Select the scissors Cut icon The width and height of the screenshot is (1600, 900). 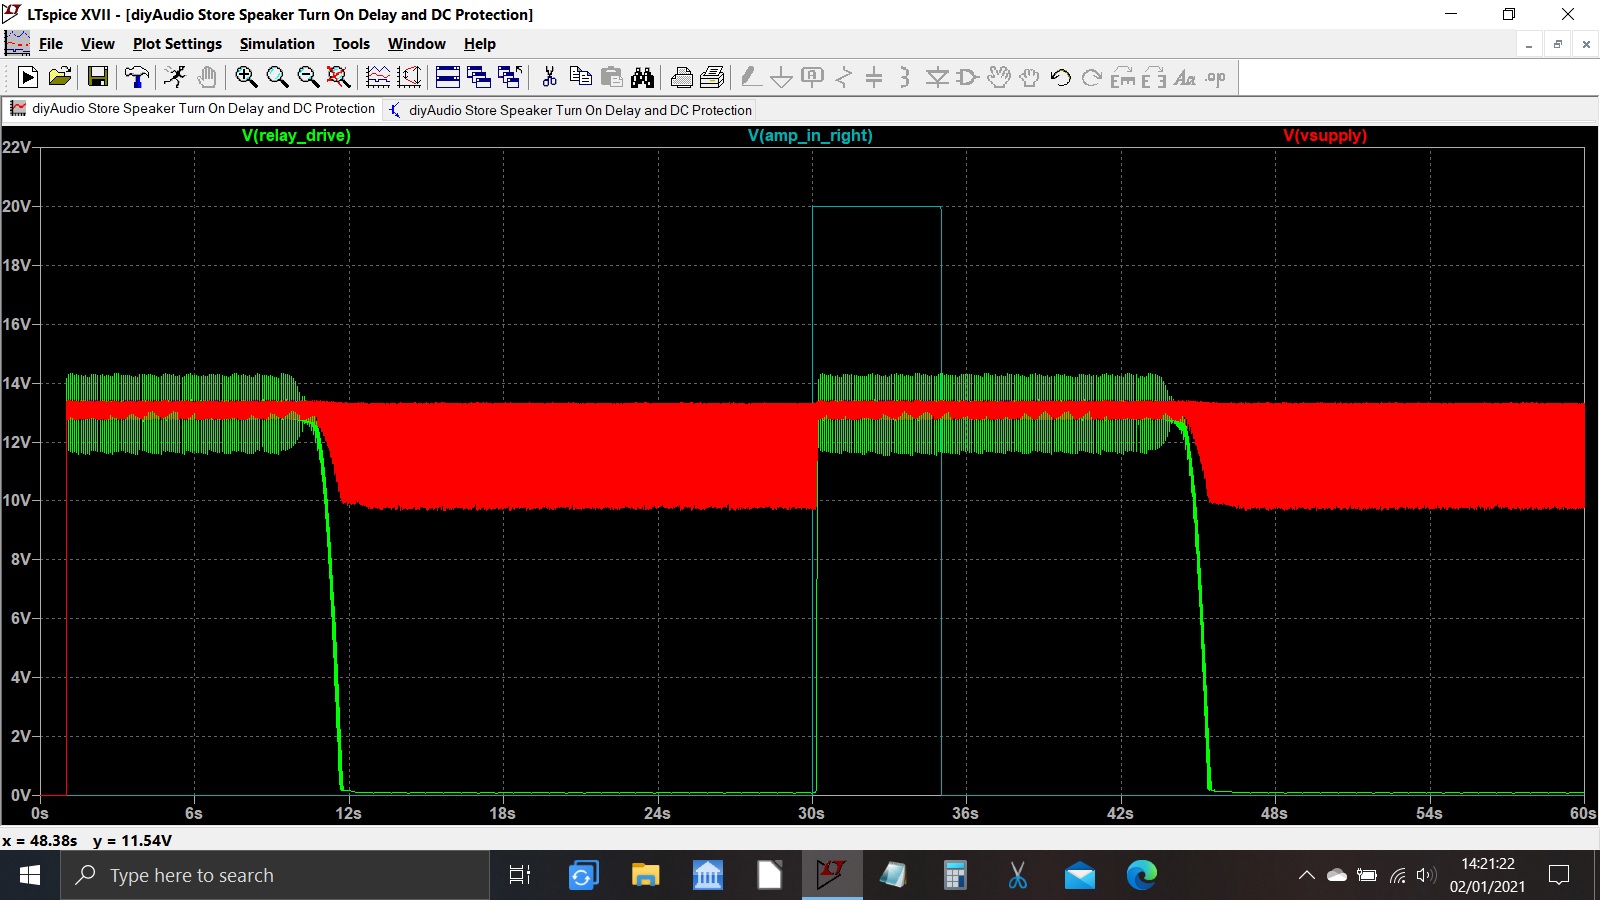[549, 77]
